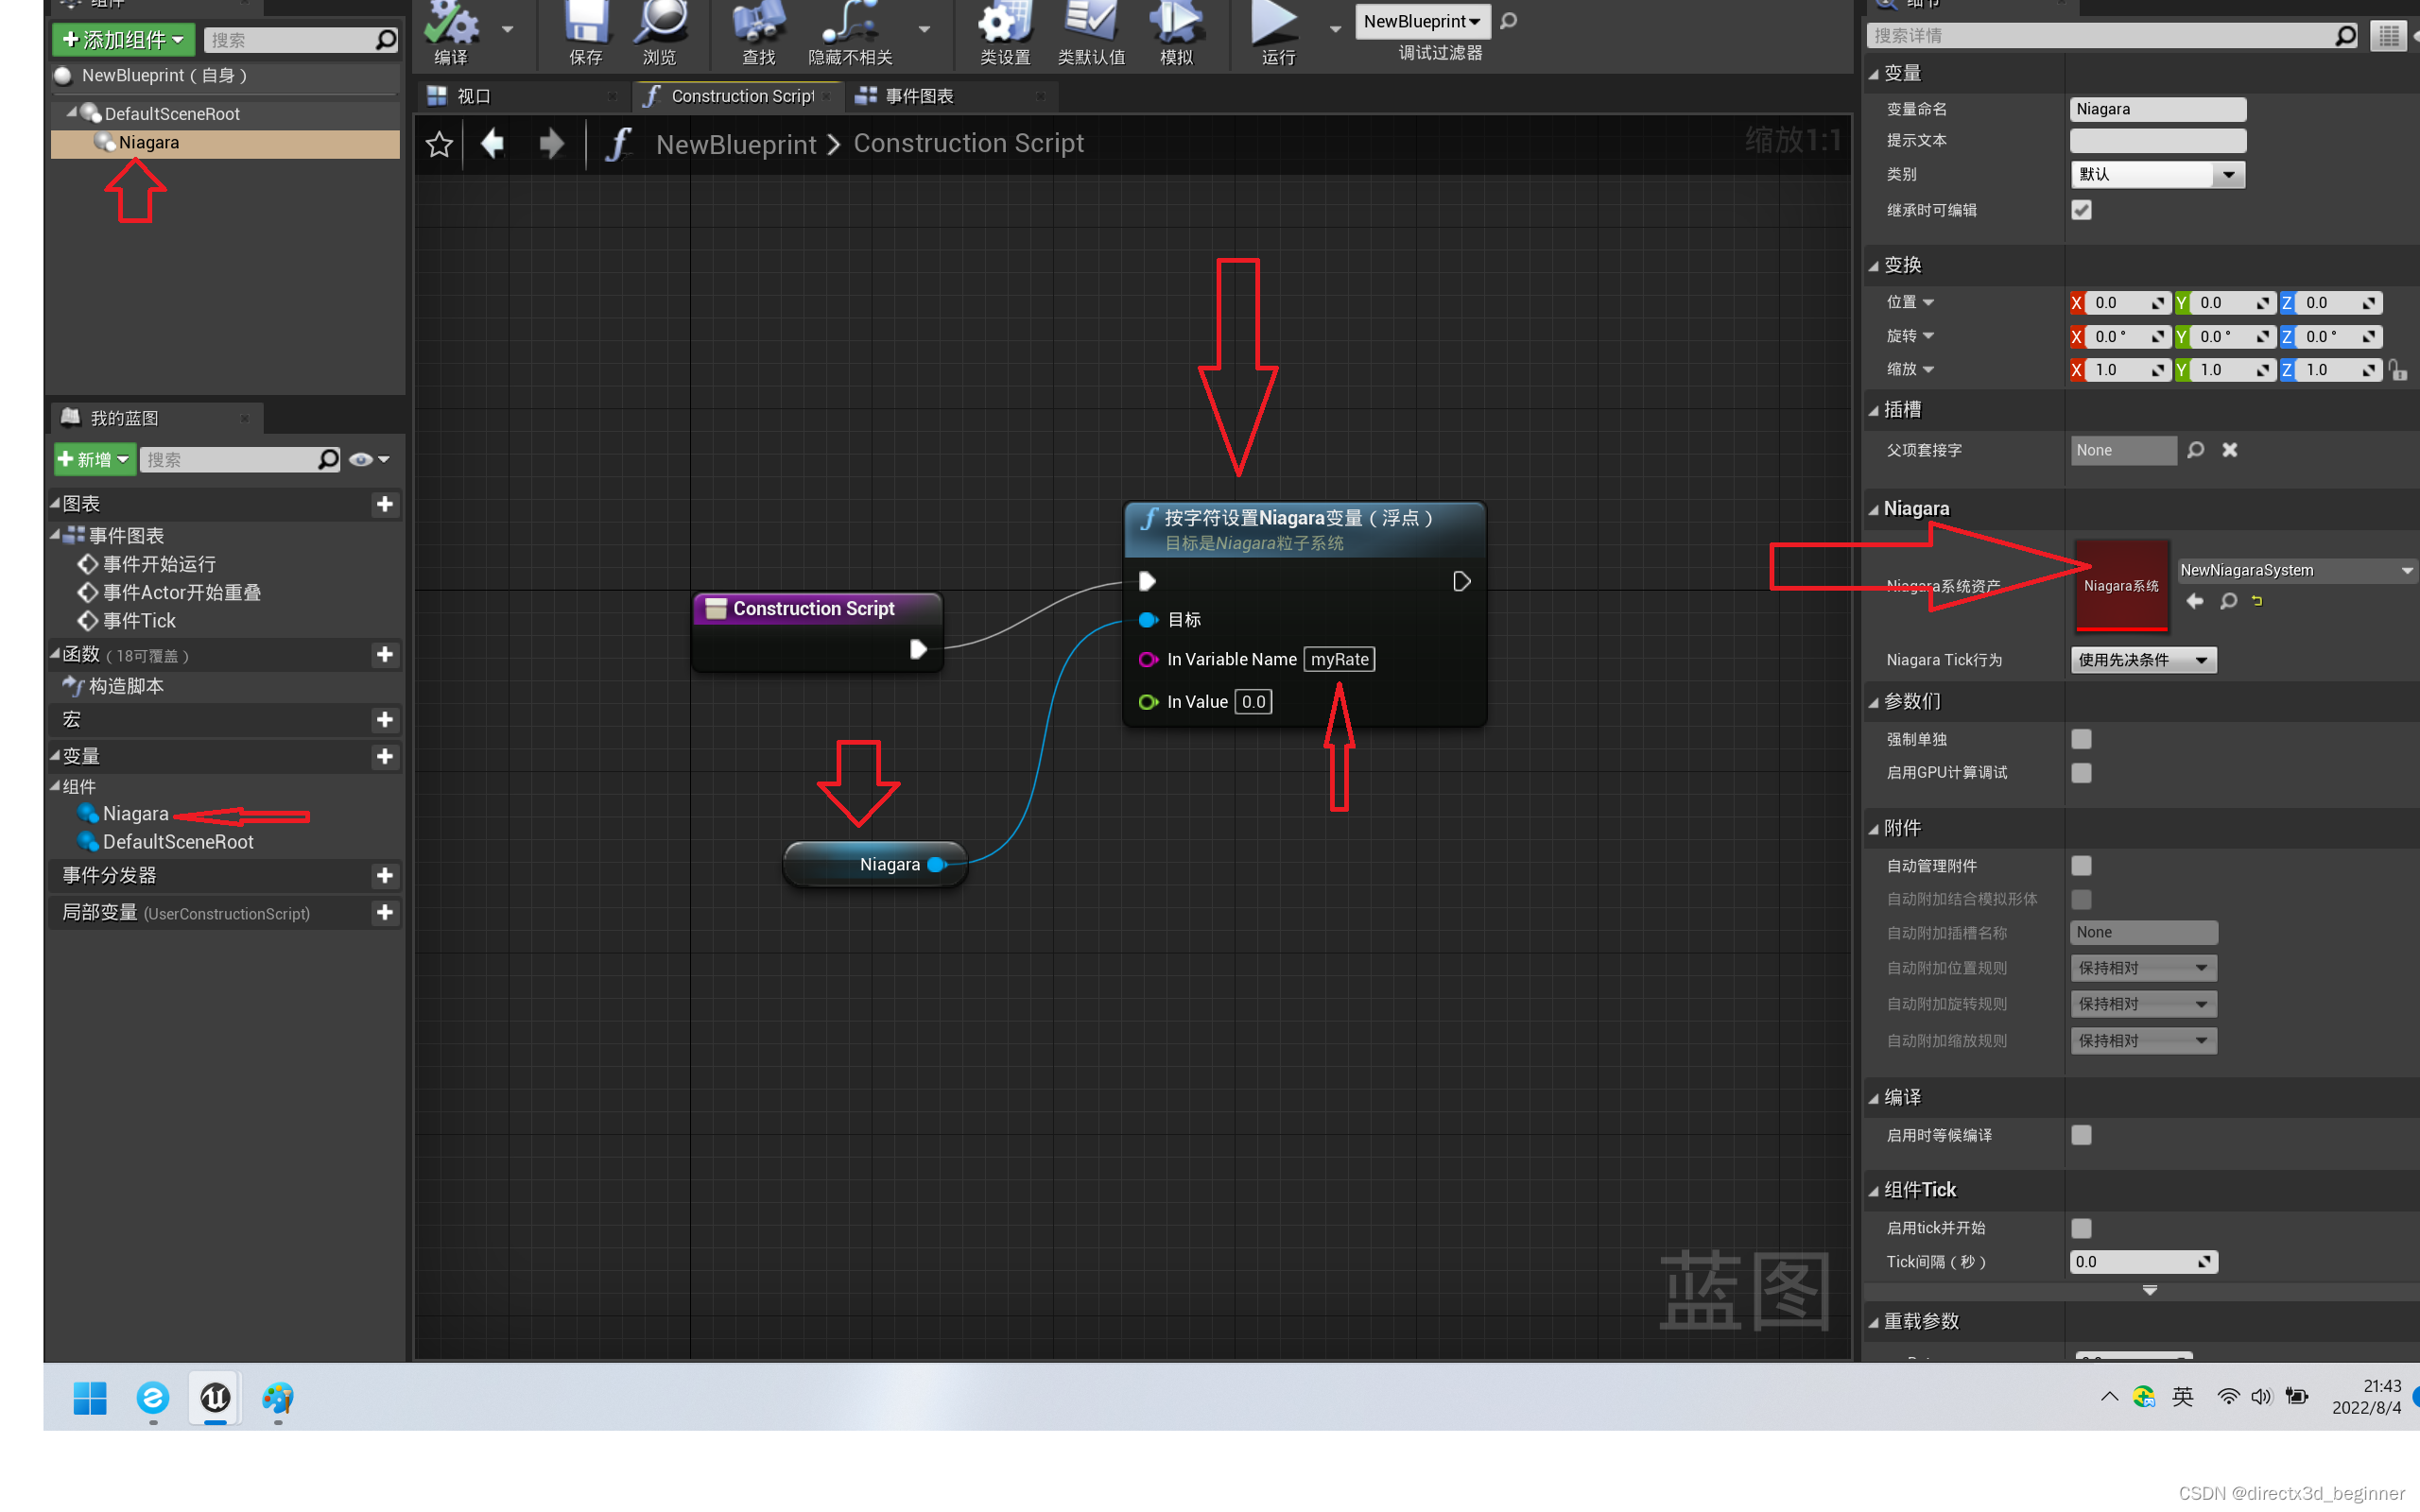This screenshot has width=2420, height=1512.
Task: Open Class Settings (类设置) from the toolbar
Action: point(1004,28)
